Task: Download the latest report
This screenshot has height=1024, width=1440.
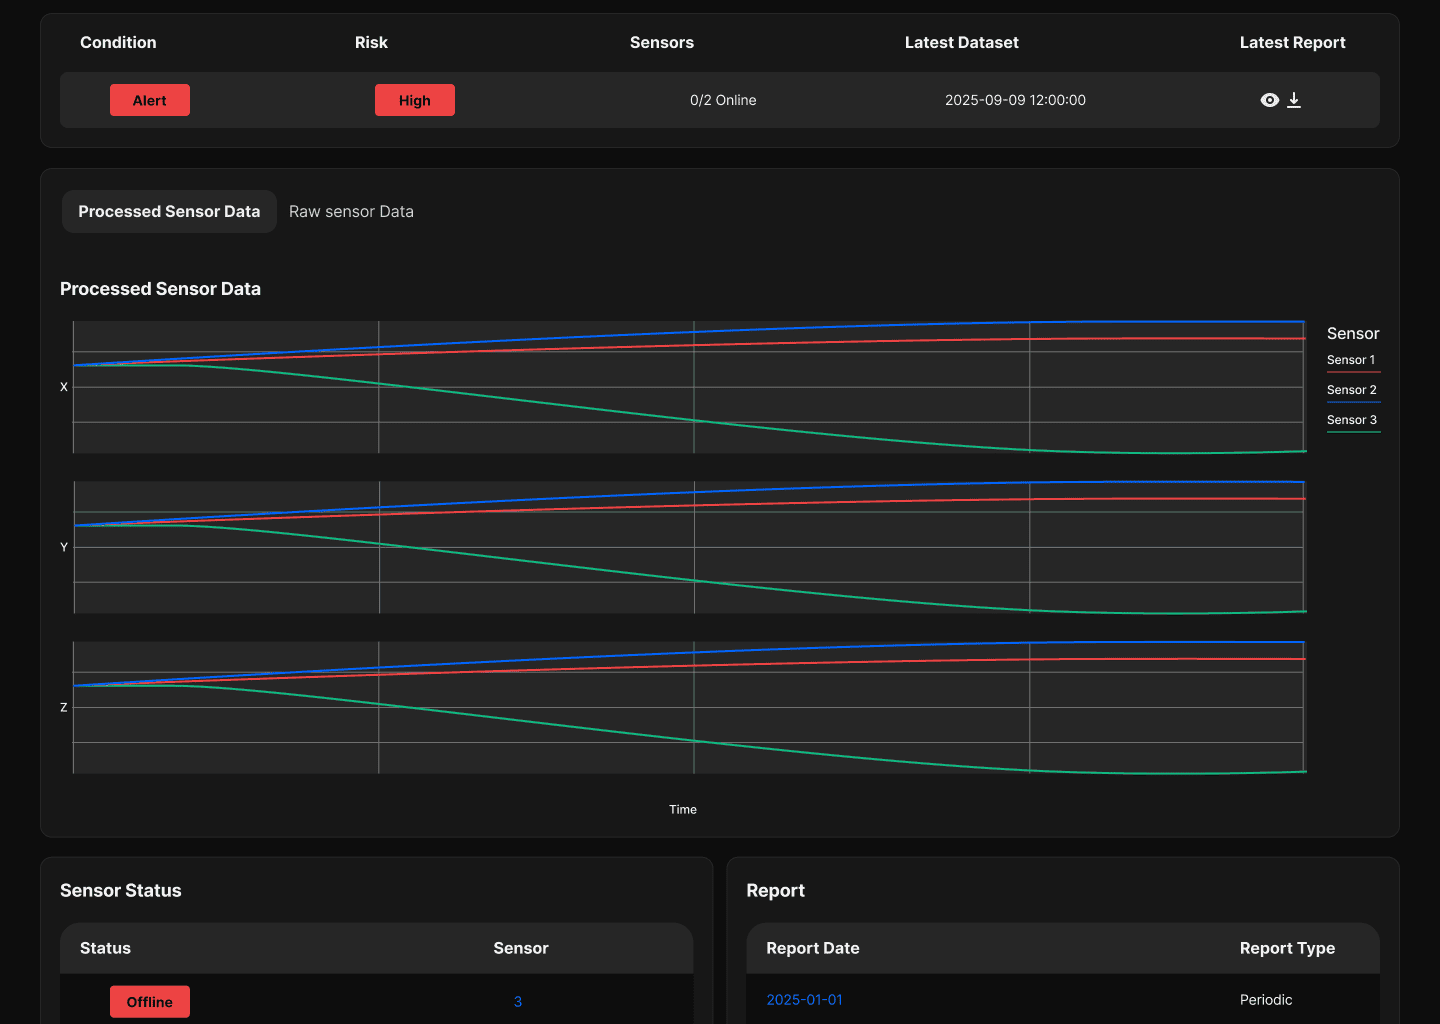Action: click(1294, 100)
